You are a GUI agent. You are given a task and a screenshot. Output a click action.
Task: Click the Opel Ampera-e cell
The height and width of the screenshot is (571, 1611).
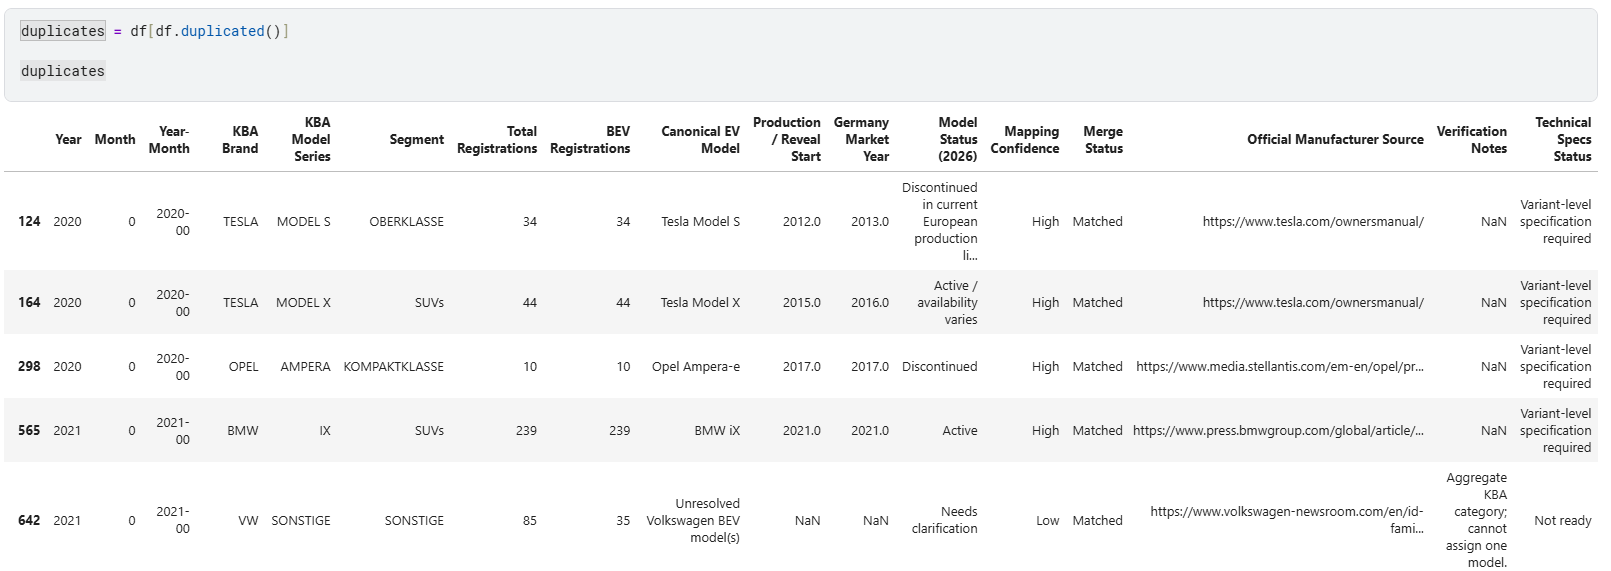click(696, 366)
